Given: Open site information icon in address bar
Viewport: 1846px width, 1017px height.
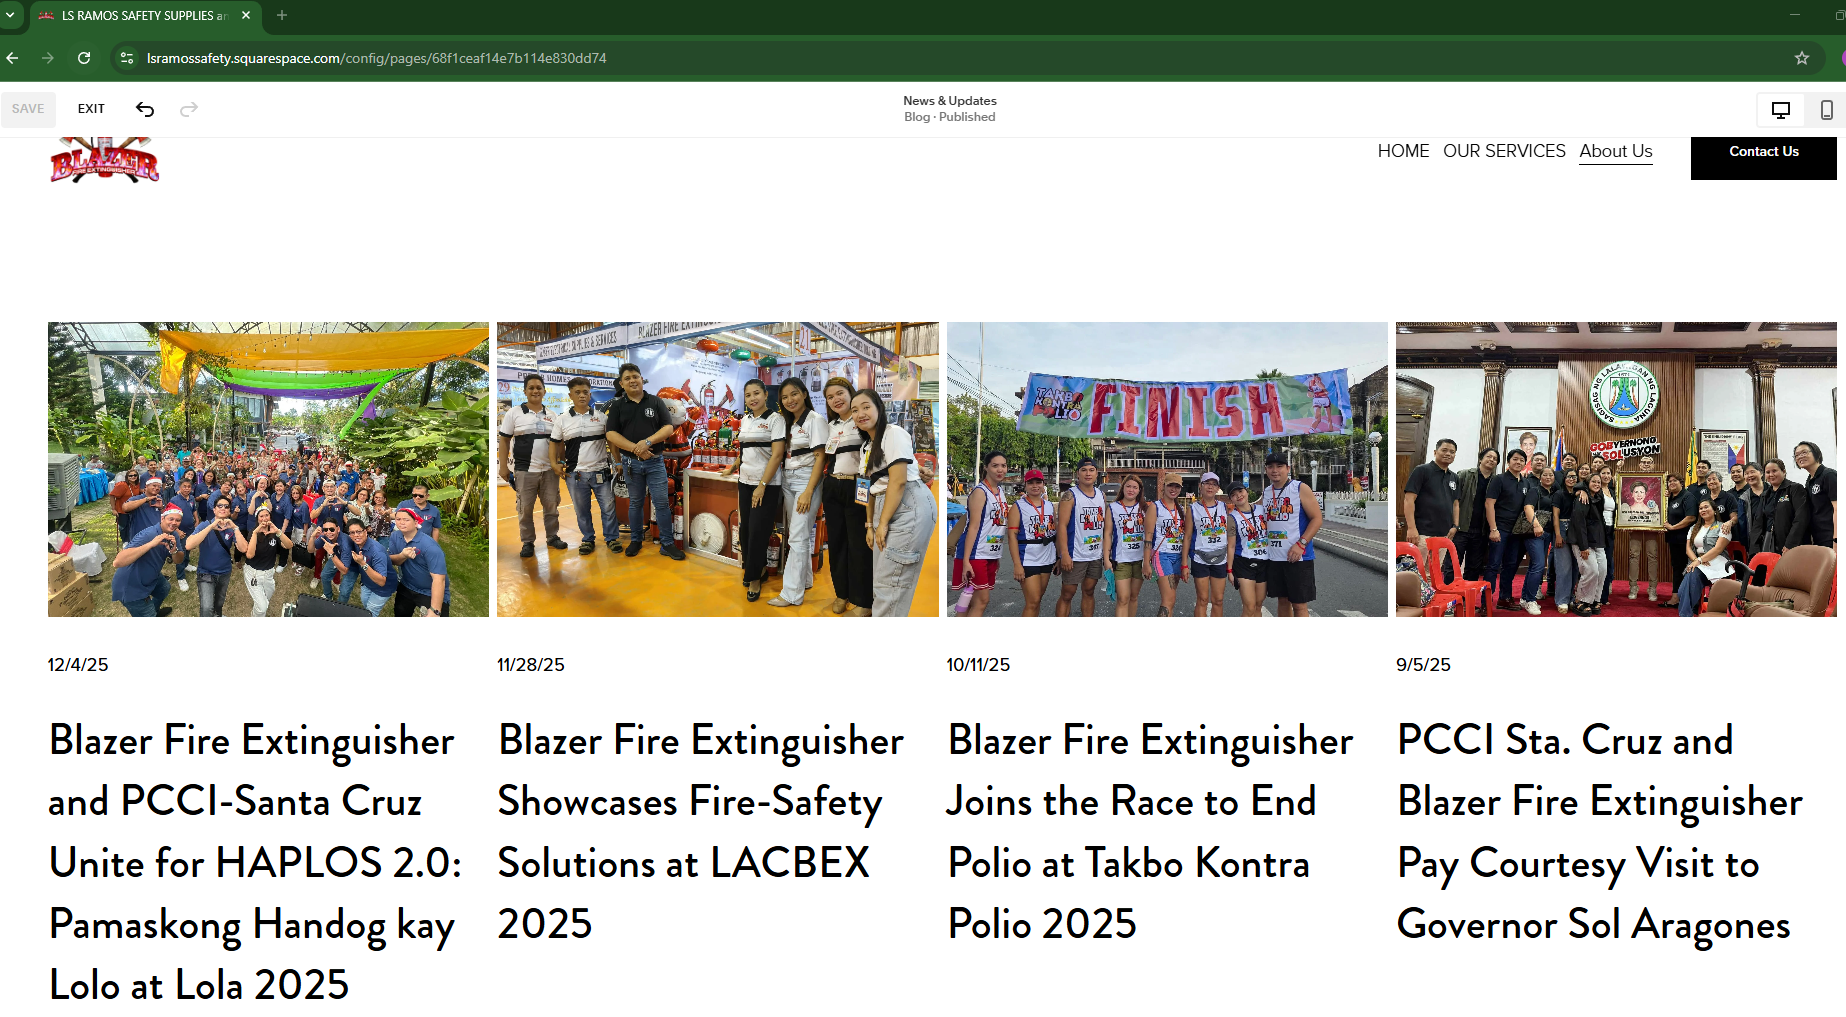Looking at the screenshot, I should [127, 58].
